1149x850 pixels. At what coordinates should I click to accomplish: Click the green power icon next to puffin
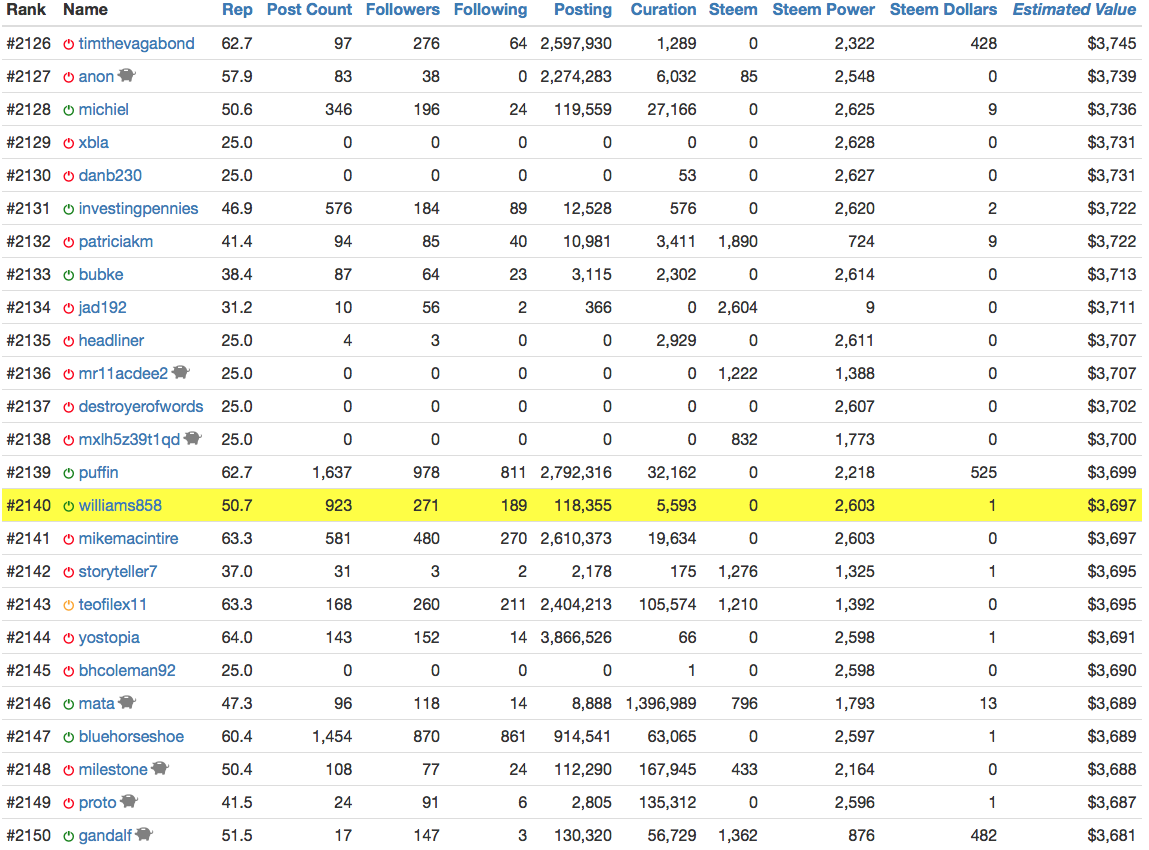[x=69, y=473]
